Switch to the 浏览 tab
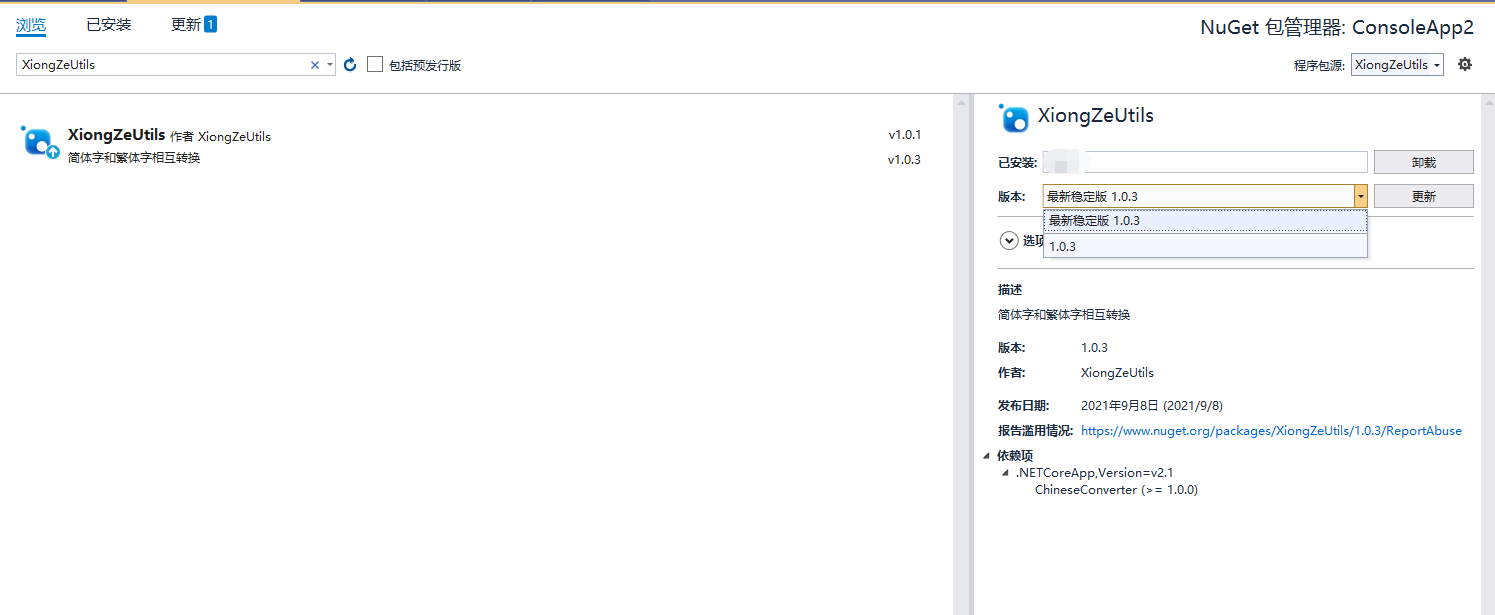Screen dimensions: 1495x615 [x=31, y=25]
